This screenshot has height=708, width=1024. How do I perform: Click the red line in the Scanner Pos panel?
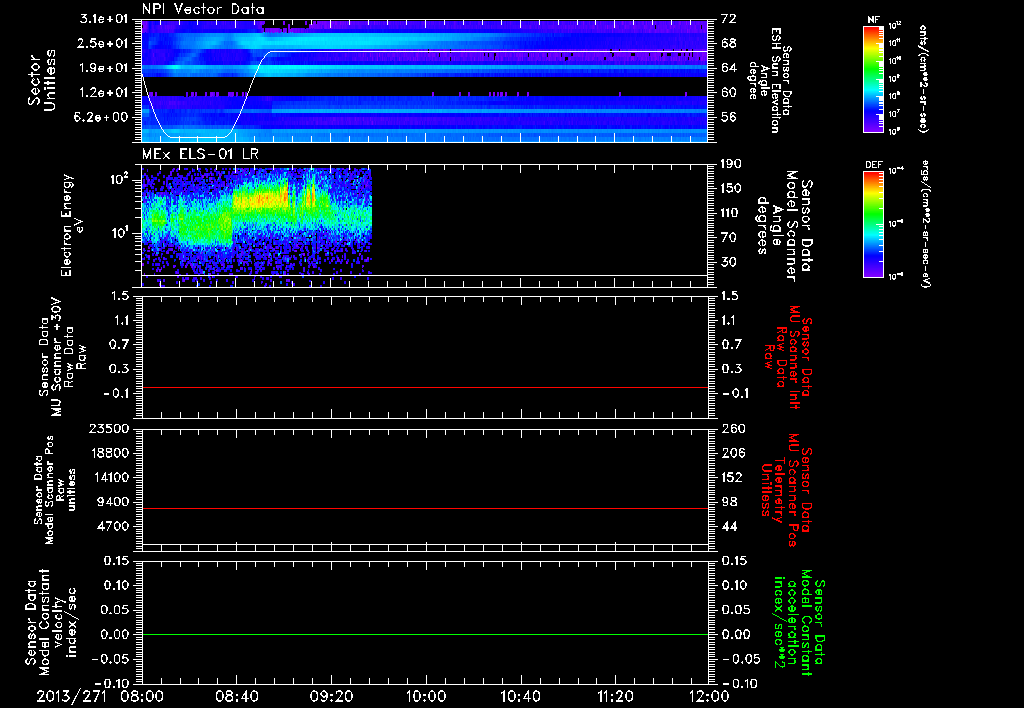[425, 508]
